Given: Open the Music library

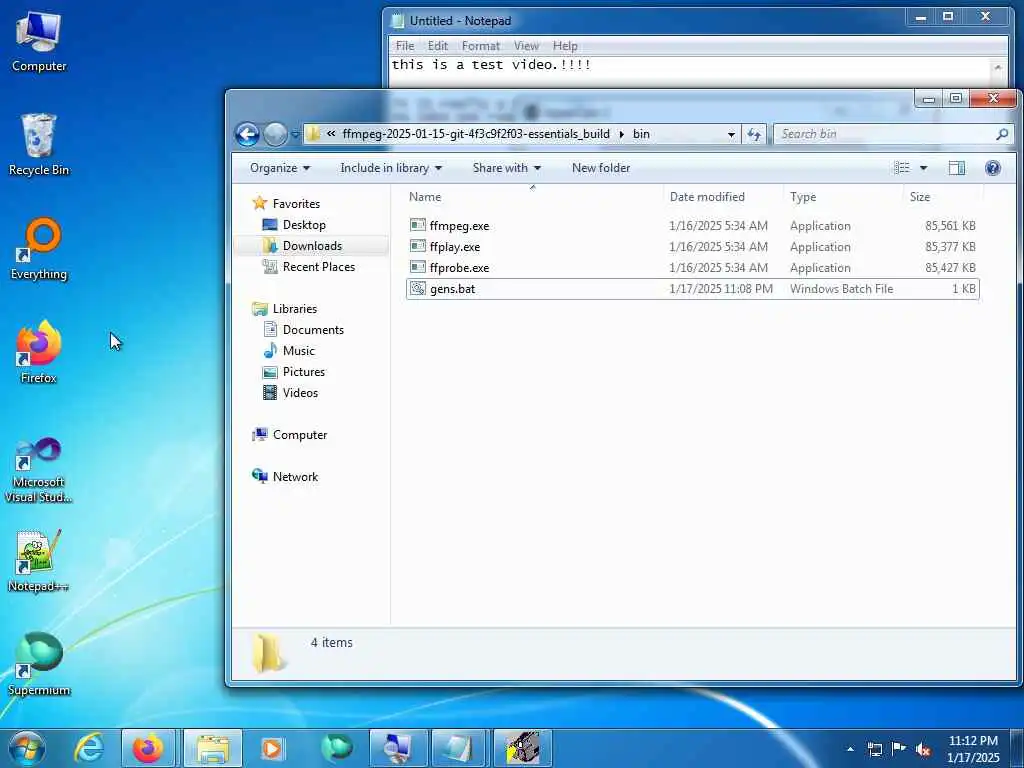Looking at the screenshot, I should tap(289, 351).
